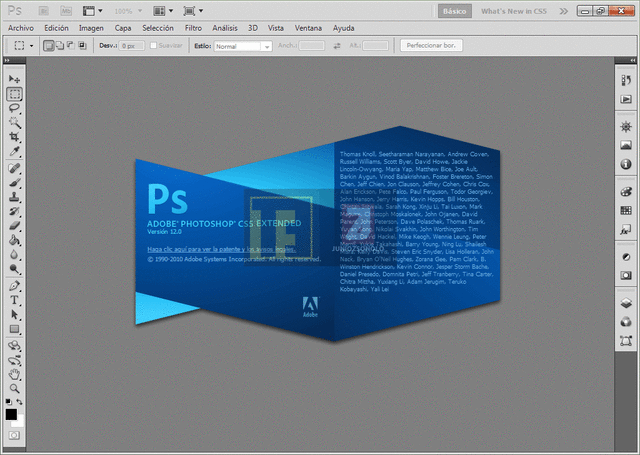Enable Subtract from selection mode
This screenshot has height=455, width=640.
coord(71,46)
